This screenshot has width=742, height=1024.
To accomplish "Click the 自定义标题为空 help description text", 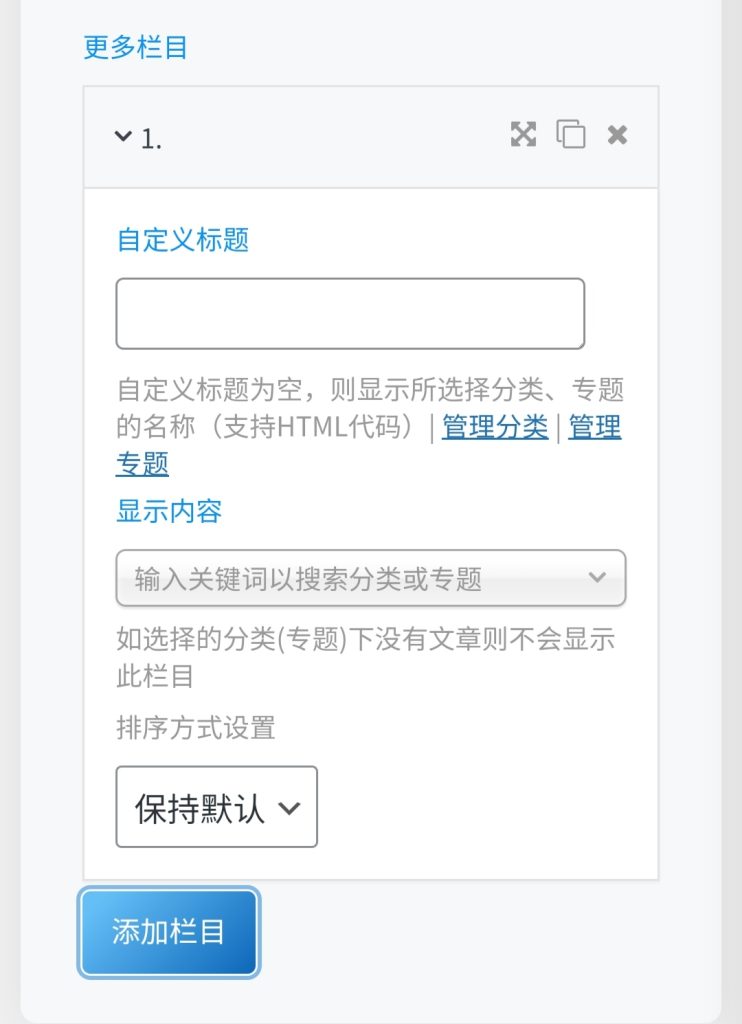I will [x=300, y=390].
